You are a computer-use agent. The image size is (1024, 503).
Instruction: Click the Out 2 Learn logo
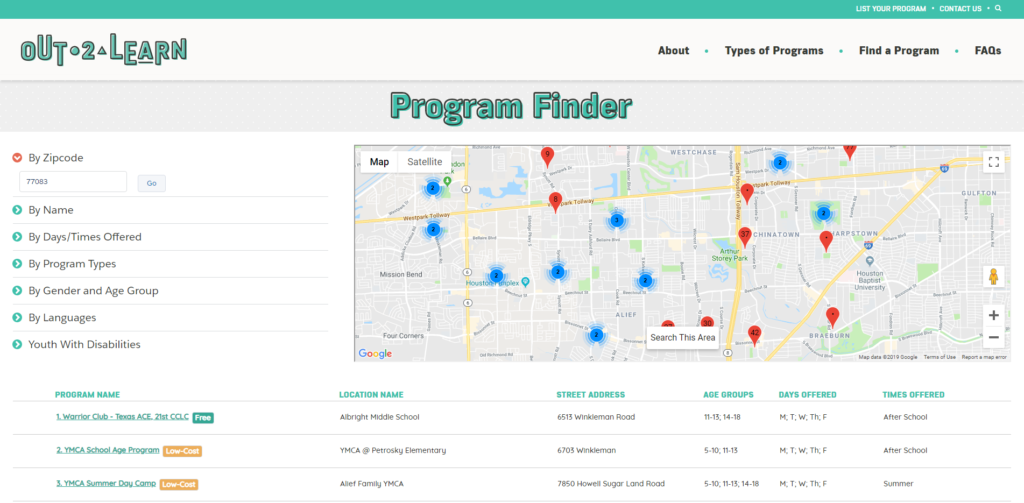(x=104, y=50)
